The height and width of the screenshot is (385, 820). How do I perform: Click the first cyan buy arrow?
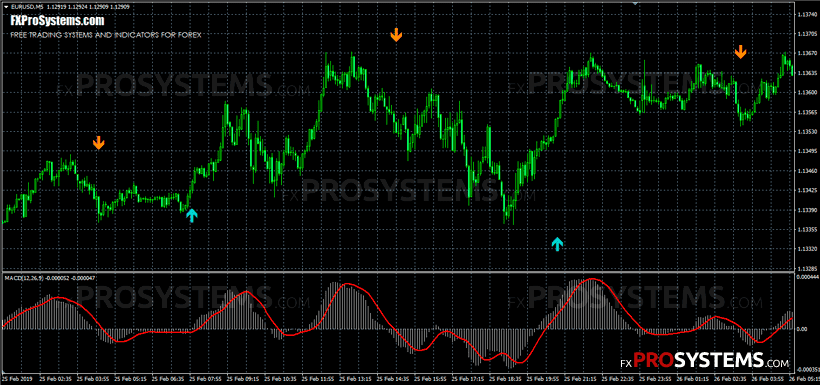(x=192, y=215)
